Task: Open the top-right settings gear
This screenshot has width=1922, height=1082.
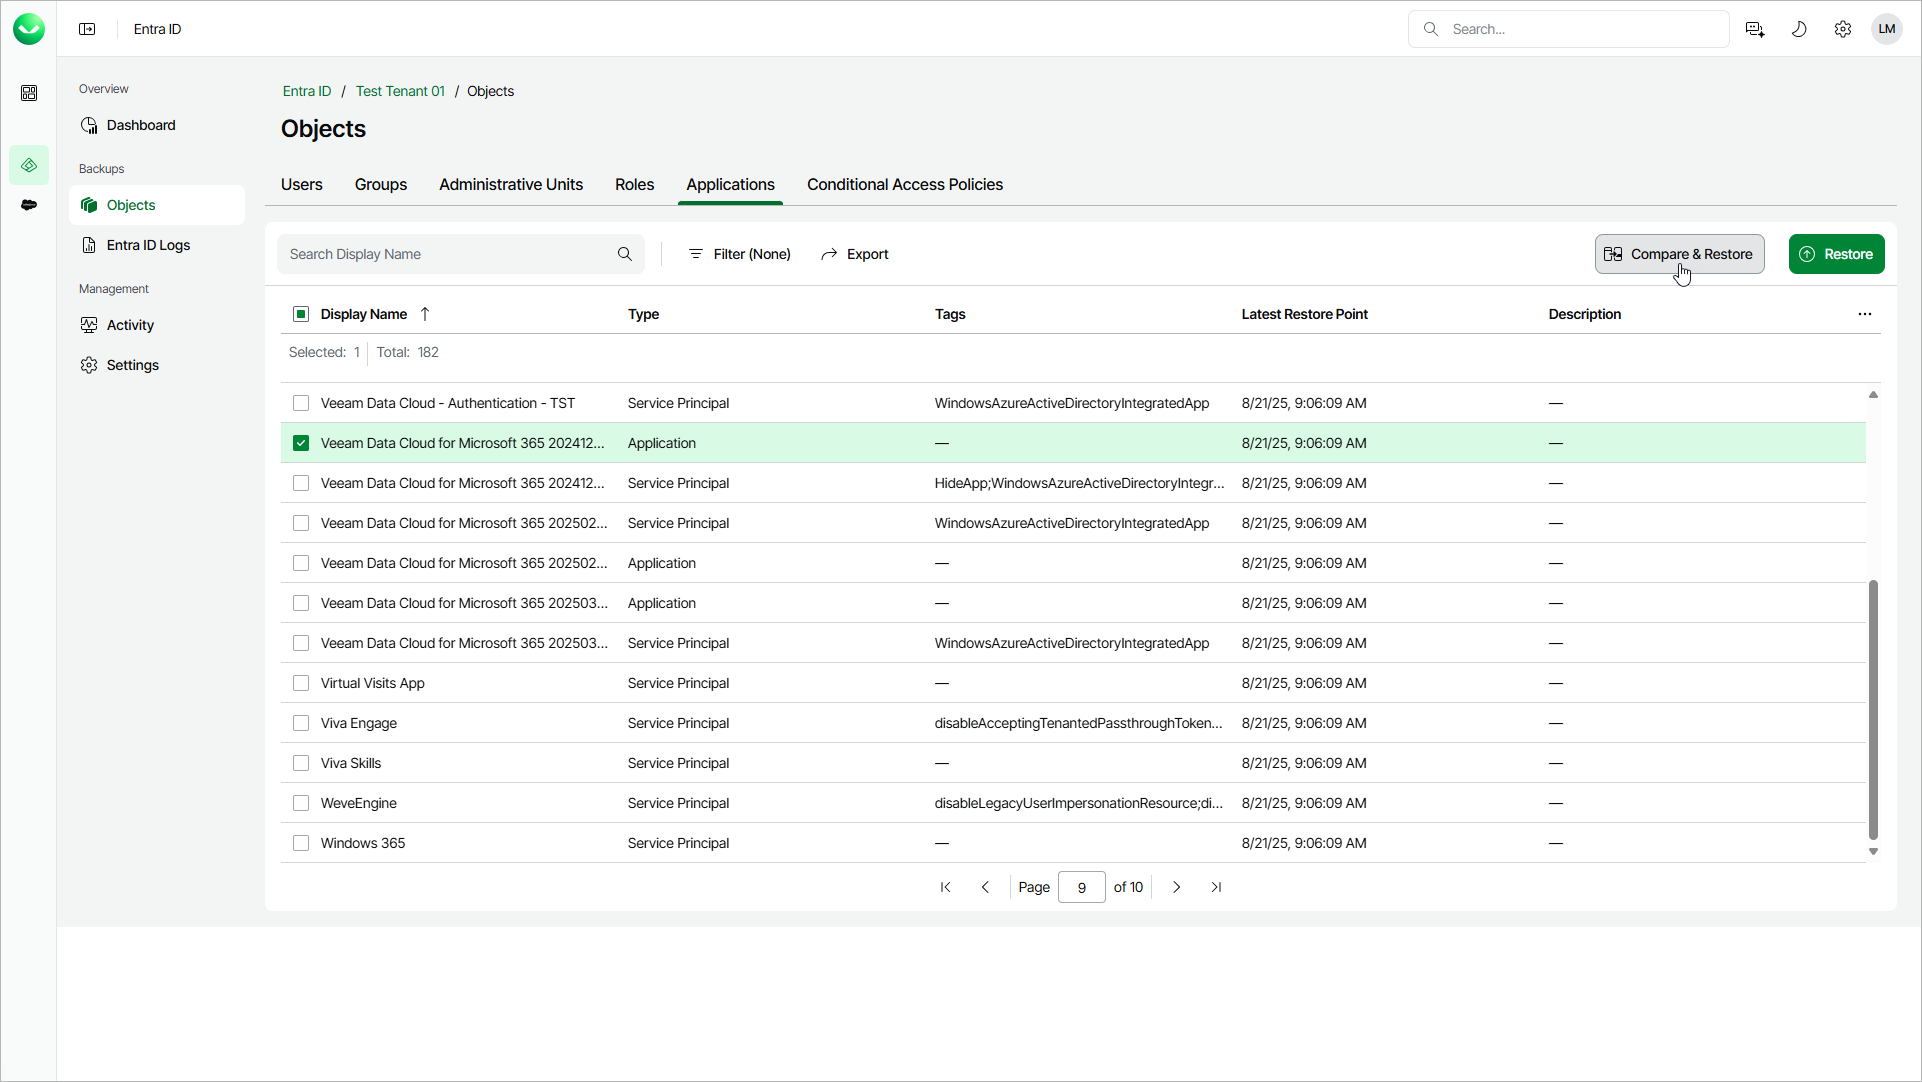Action: point(1842,29)
